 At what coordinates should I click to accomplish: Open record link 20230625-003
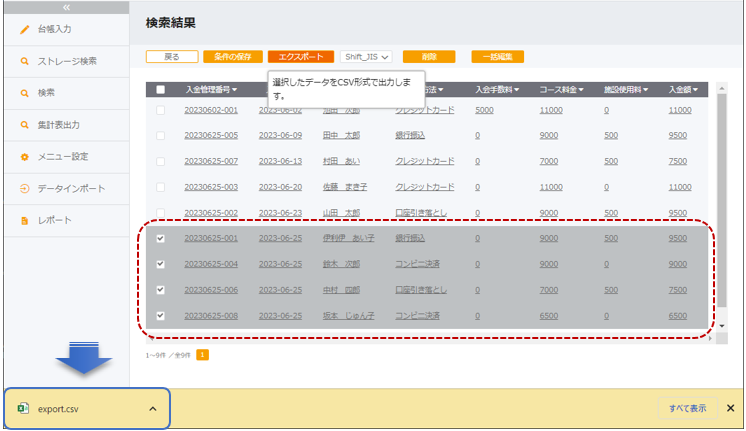tap(211, 187)
